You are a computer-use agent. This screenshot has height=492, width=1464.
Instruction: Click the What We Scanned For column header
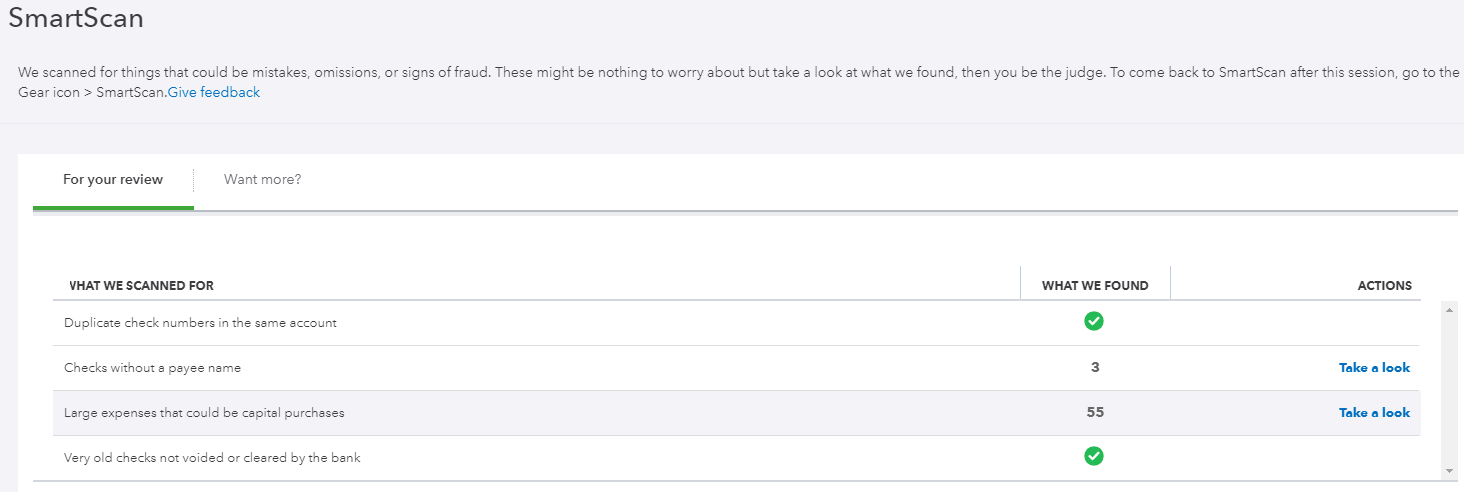click(141, 286)
